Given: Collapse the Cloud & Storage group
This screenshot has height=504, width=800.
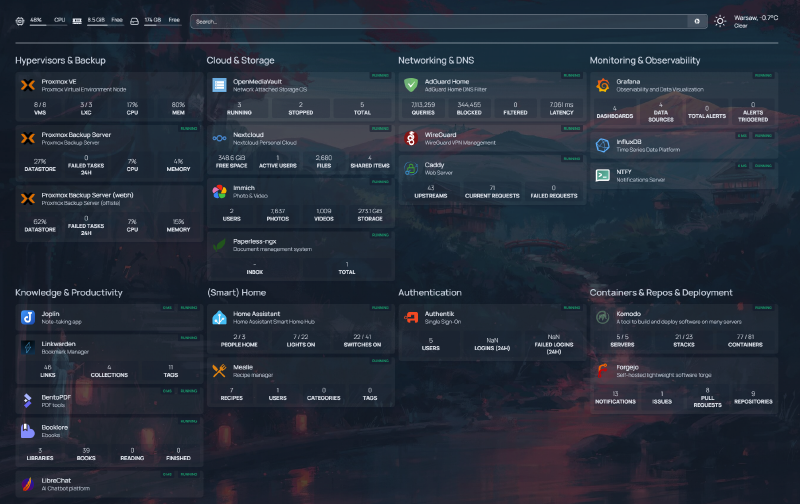Looking at the screenshot, I should pos(240,60).
